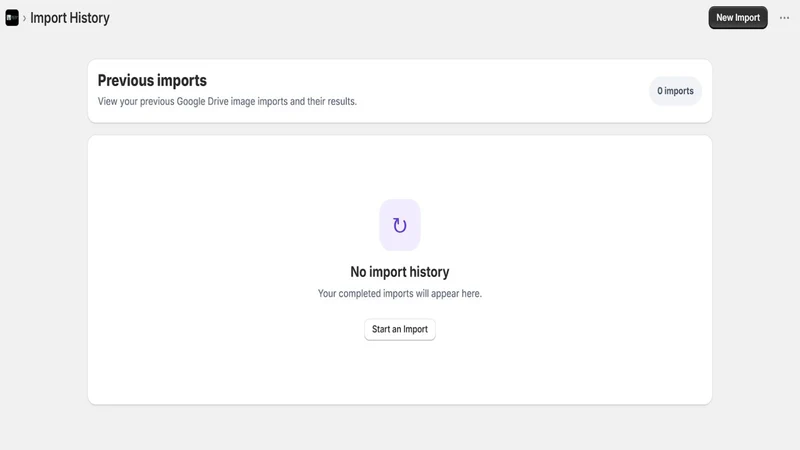The height and width of the screenshot is (450, 800).
Task: Click the 0 imports count badge
Action: coord(675,91)
